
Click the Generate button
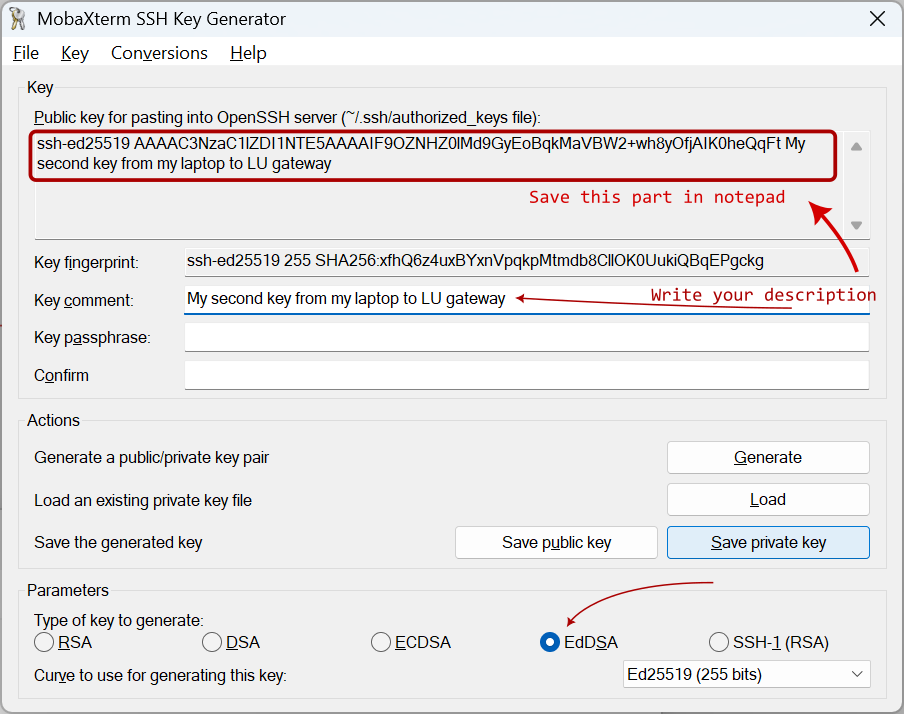pos(768,457)
